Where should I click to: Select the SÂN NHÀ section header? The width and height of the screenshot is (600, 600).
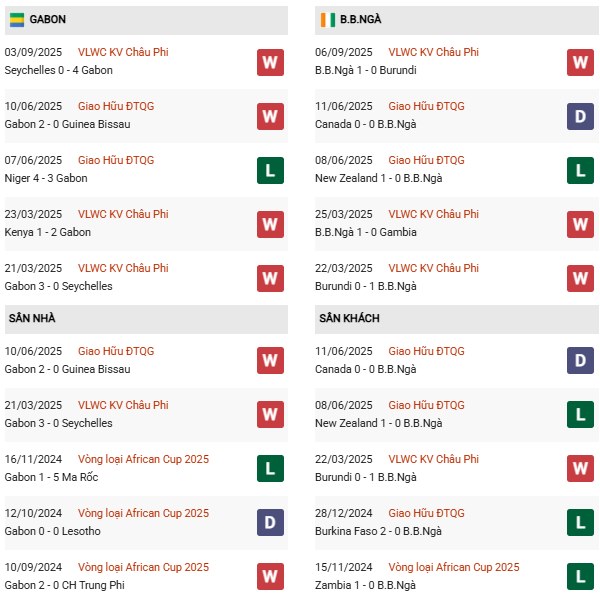coord(32,318)
